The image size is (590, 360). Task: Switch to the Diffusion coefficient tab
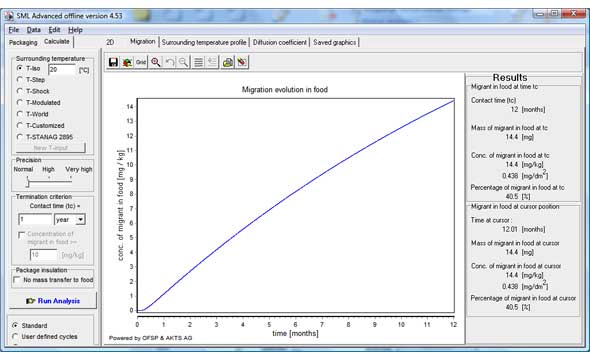click(x=280, y=43)
